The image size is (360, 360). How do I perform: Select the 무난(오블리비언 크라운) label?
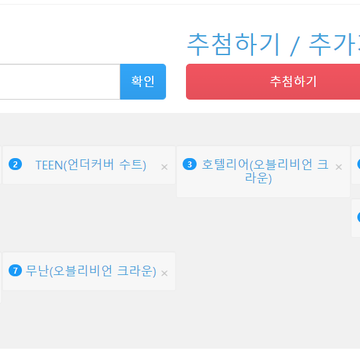91,271
